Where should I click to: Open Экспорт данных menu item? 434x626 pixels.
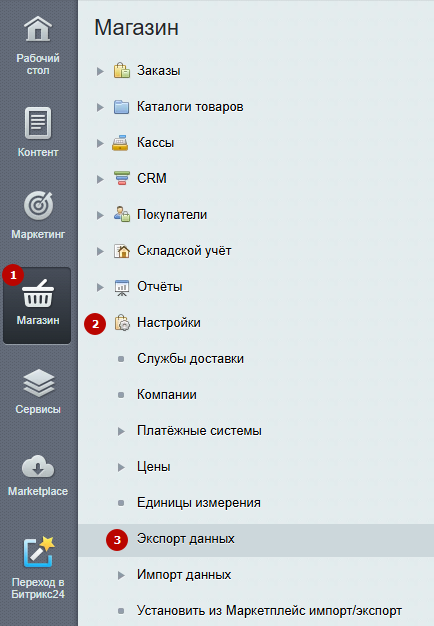coord(186,539)
